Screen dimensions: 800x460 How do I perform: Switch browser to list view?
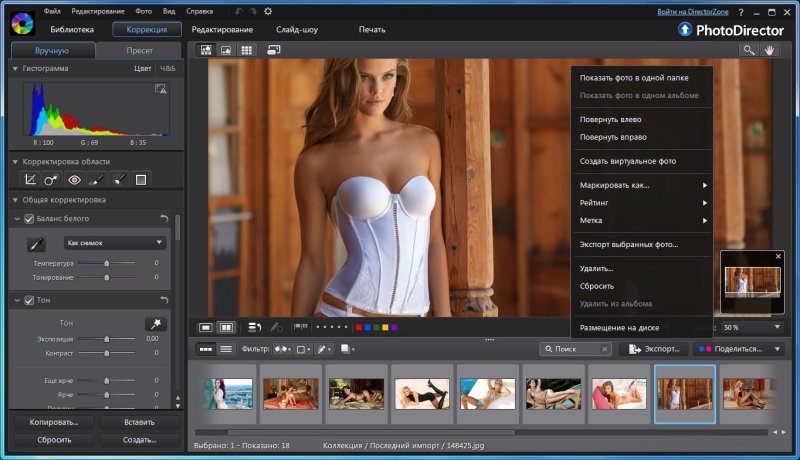coord(226,349)
